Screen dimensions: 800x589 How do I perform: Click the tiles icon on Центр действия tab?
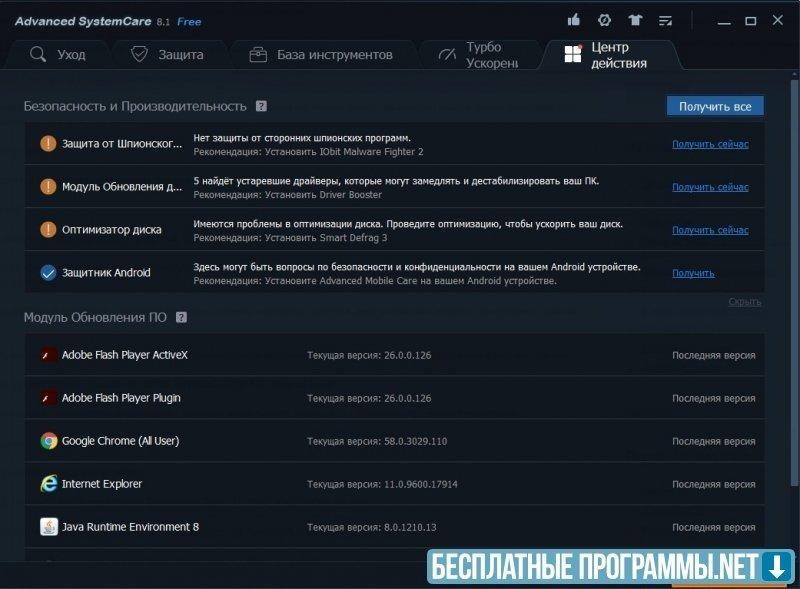pos(573,54)
